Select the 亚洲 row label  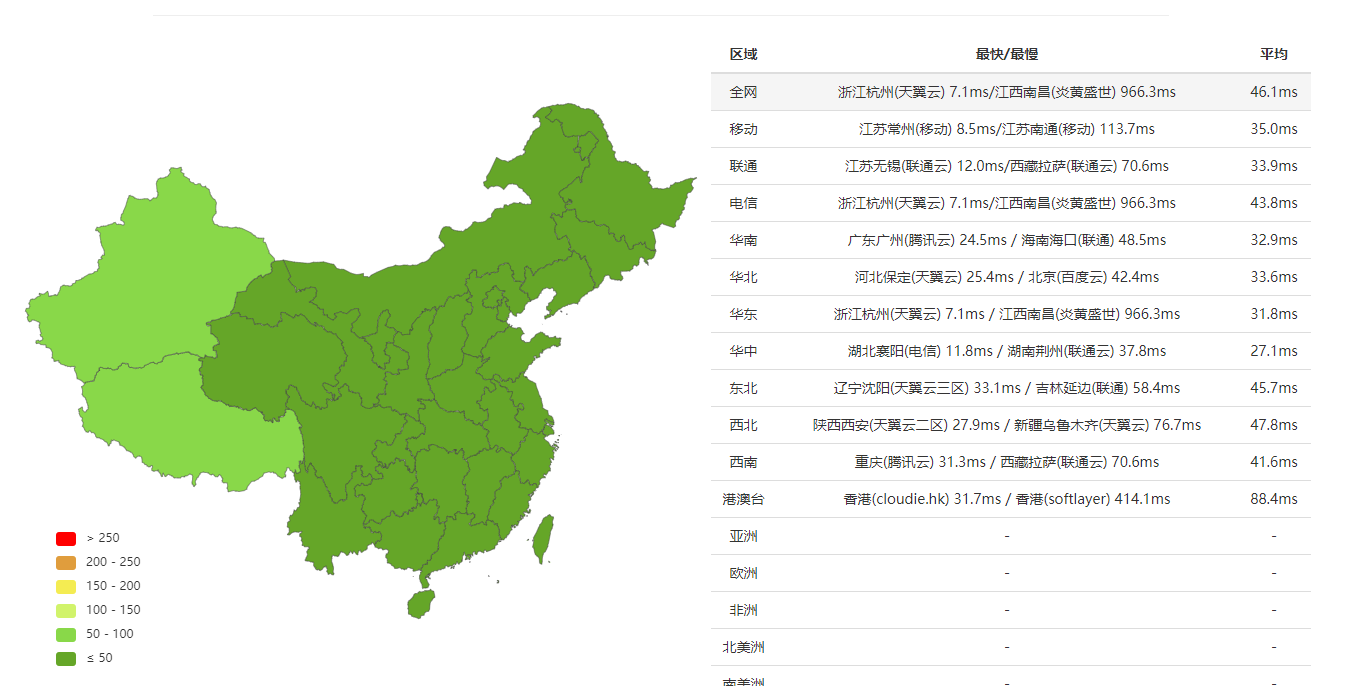pos(743,536)
